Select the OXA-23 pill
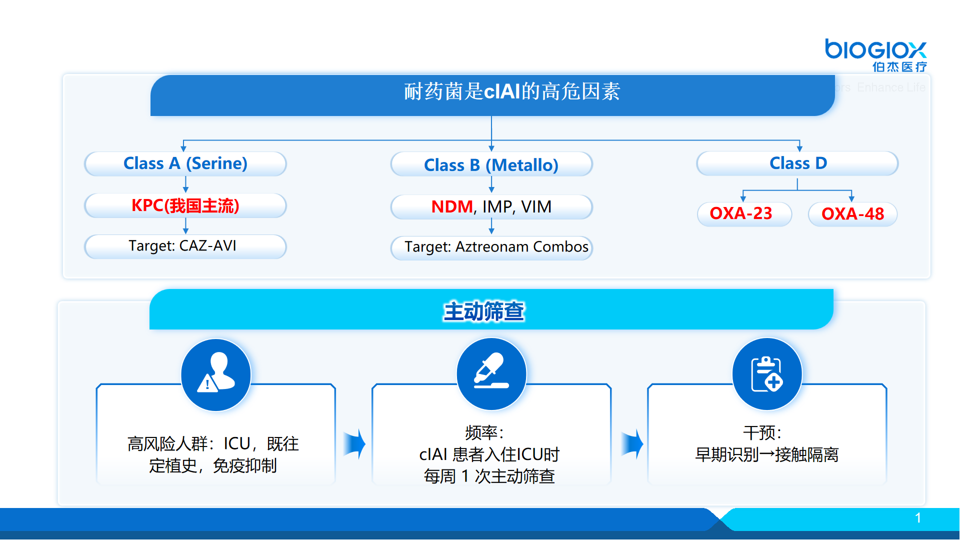The width and height of the screenshot is (960, 540). coord(741,214)
